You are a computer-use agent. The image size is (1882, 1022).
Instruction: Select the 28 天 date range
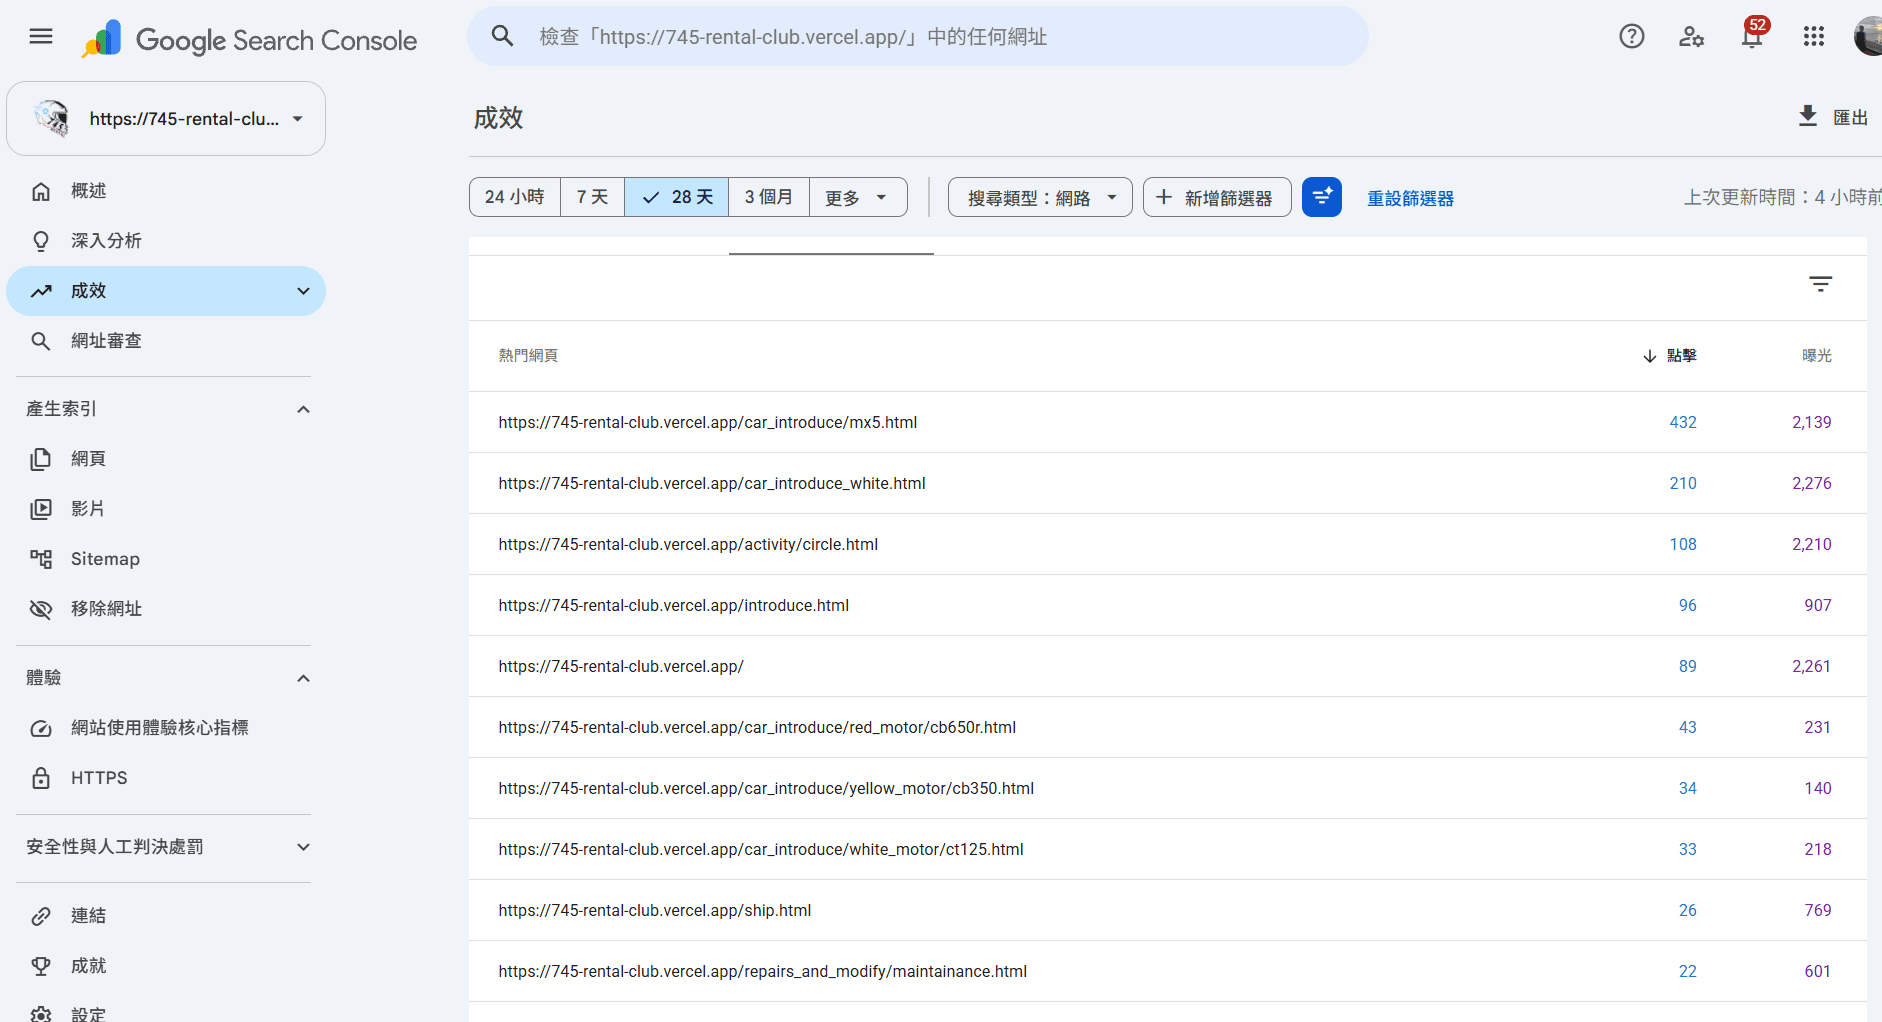pos(677,197)
